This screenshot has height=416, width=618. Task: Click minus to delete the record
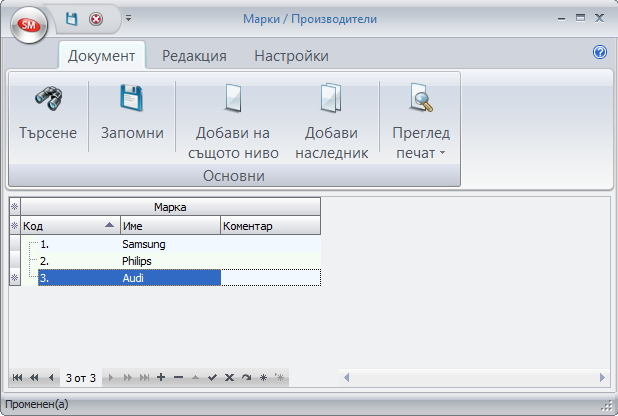tap(178, 377)
